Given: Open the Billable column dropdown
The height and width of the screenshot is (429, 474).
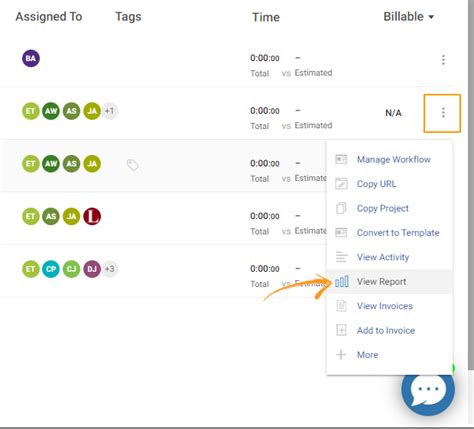Looking at the screenshot, I should pyautogui.click(x=409, y=17).
